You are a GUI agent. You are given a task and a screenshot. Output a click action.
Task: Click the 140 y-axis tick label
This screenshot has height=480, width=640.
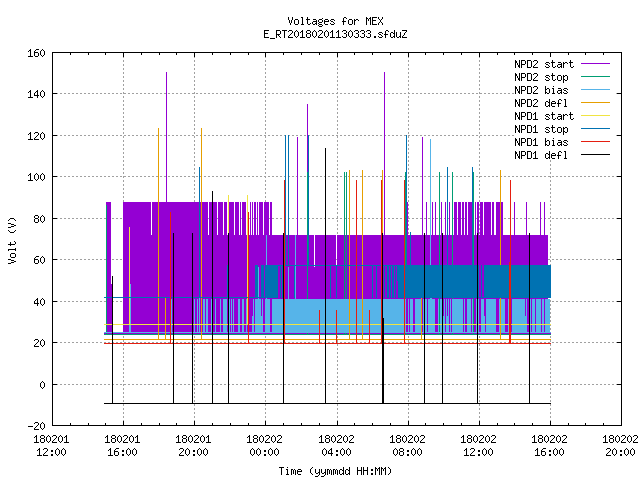click(36, 94)
